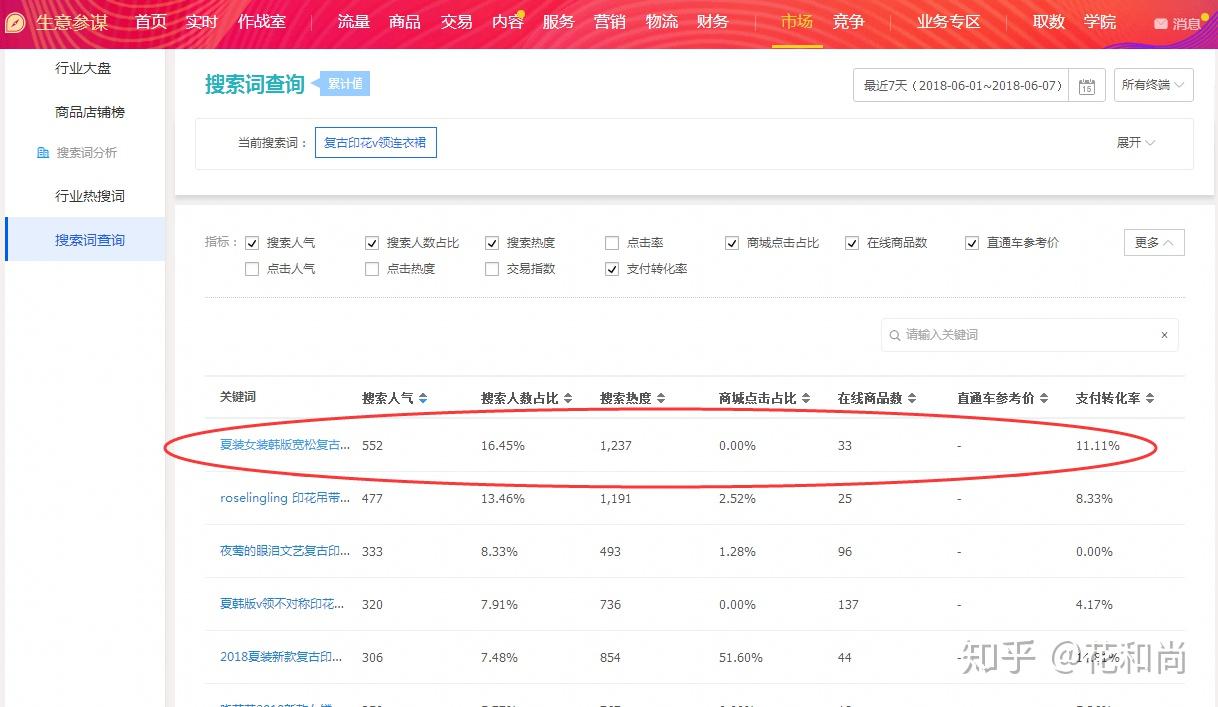Click the 消息 message icon
Image resolution: width=1218 pixels, height=707 pixels.
1160,23
